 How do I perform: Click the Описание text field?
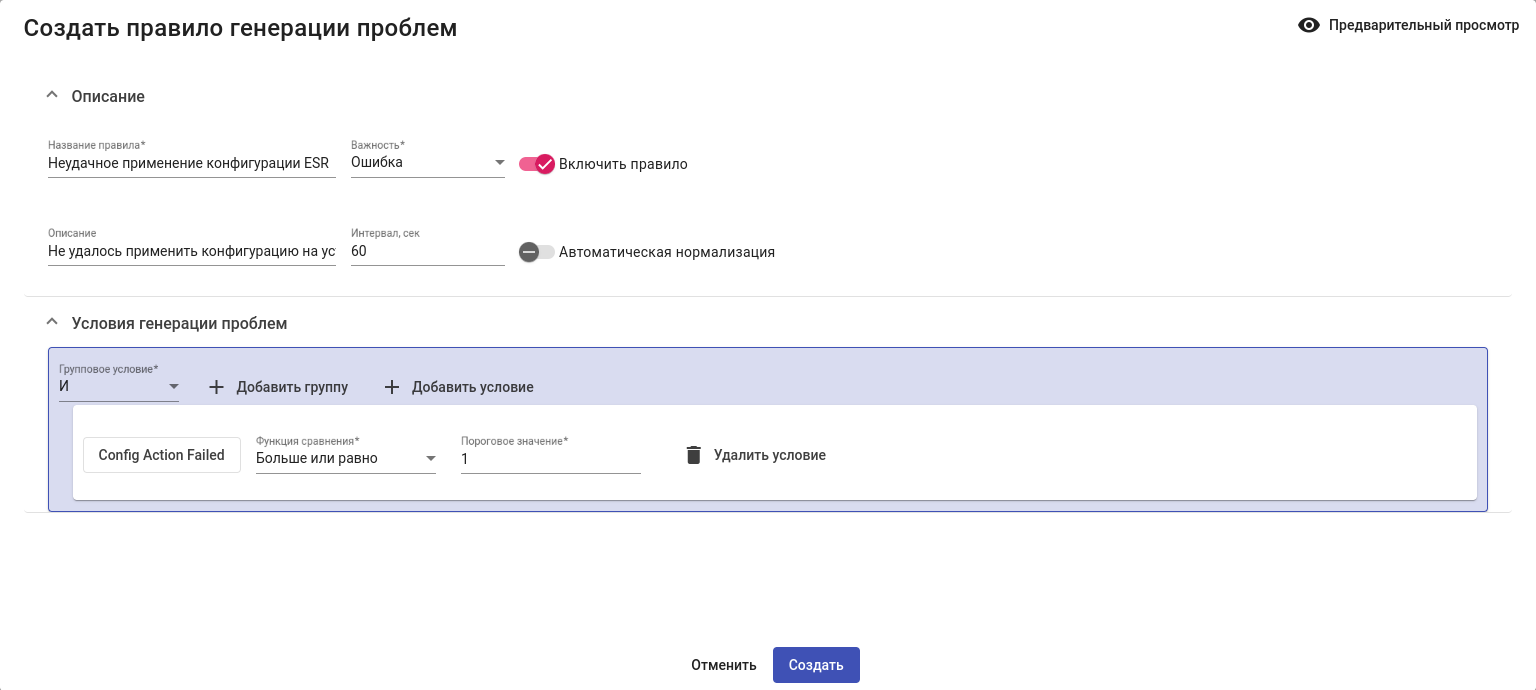point(190,251)
